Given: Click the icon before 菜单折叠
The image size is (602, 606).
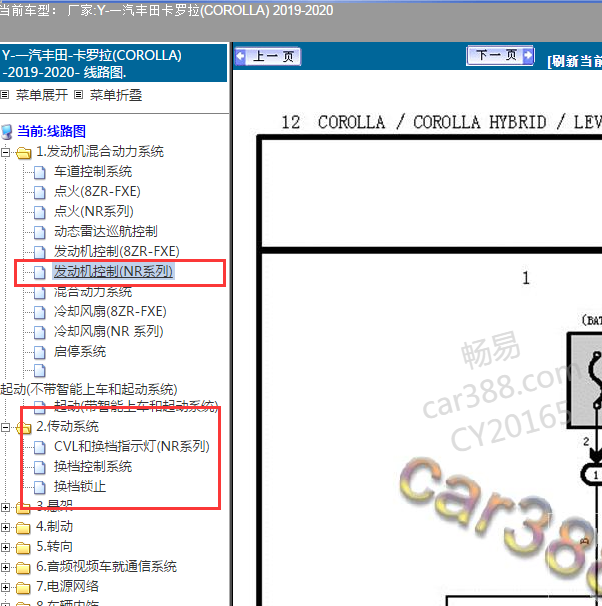Looking at the screenshot, I should (x=78, y=94).
